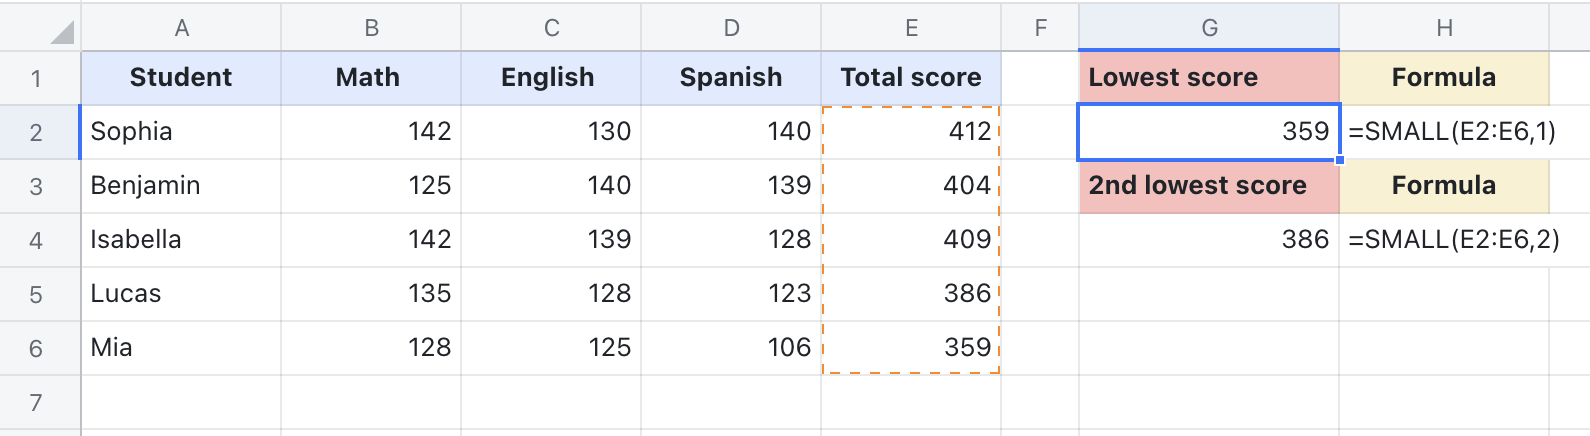Viewport: 1590px width, 436px height.
Task: Click the =SMALL(E2:E6,2) formula text cell
Action: pyautogui.click(x=1454, y=240)
